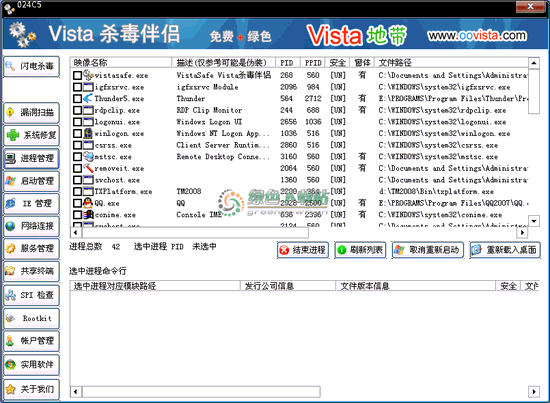Visit the www.oovista.com link
The width and height of the screenshot is (550, 403).
[x=477, y=35]
